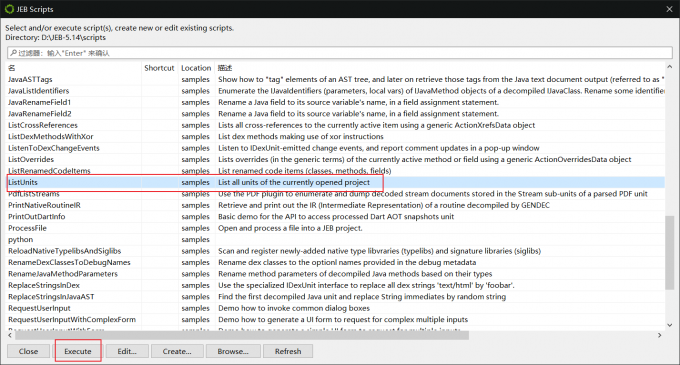
Task: Select the python entry
Action: tap(20, 239)
